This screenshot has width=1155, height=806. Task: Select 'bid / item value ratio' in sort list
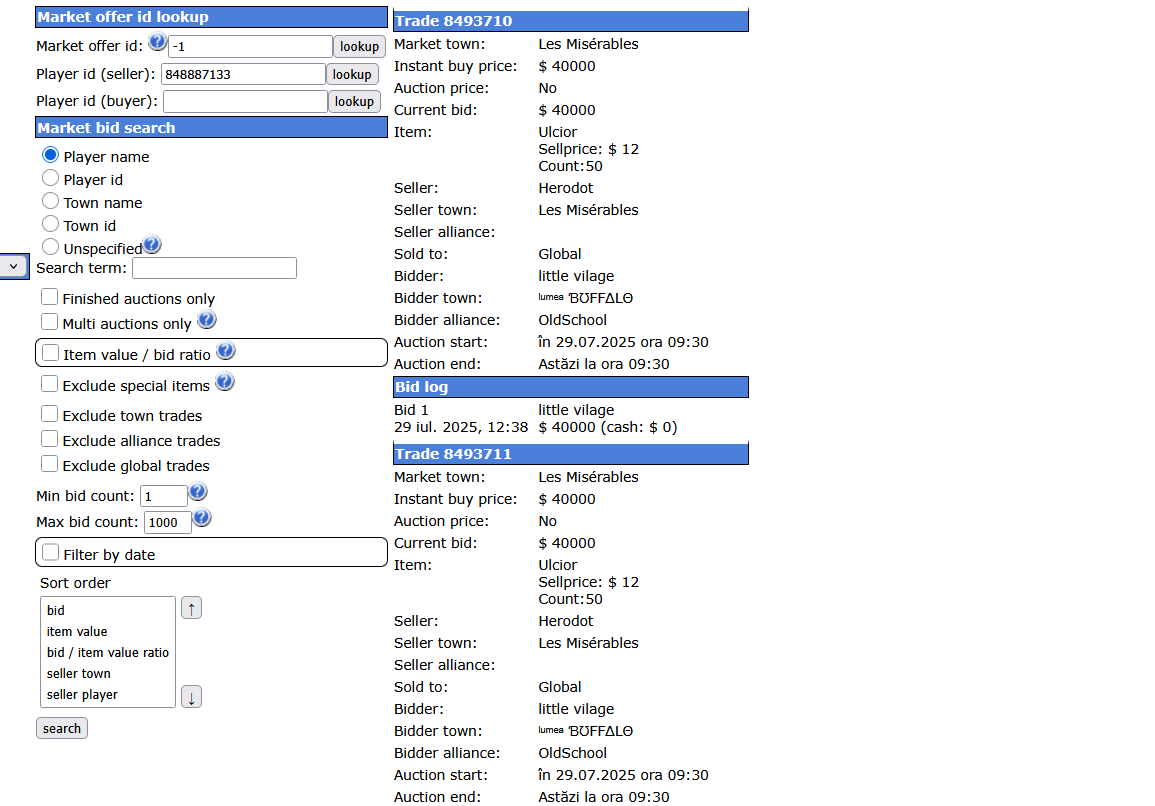108,653
